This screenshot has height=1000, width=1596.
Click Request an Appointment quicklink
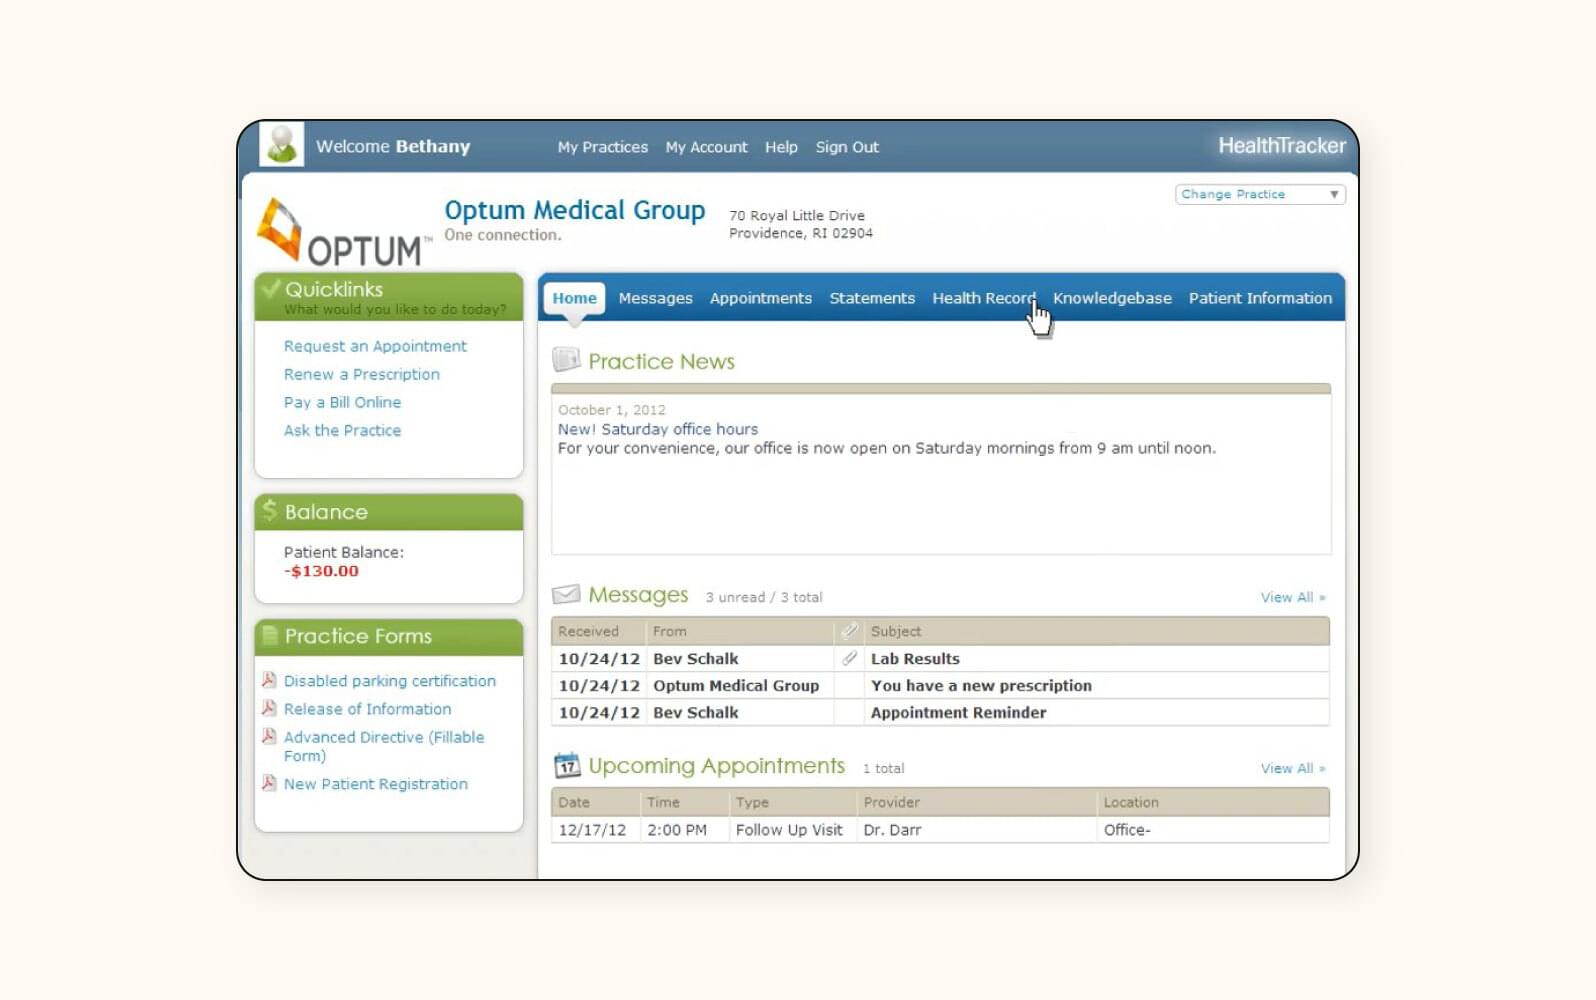(375, 346)
